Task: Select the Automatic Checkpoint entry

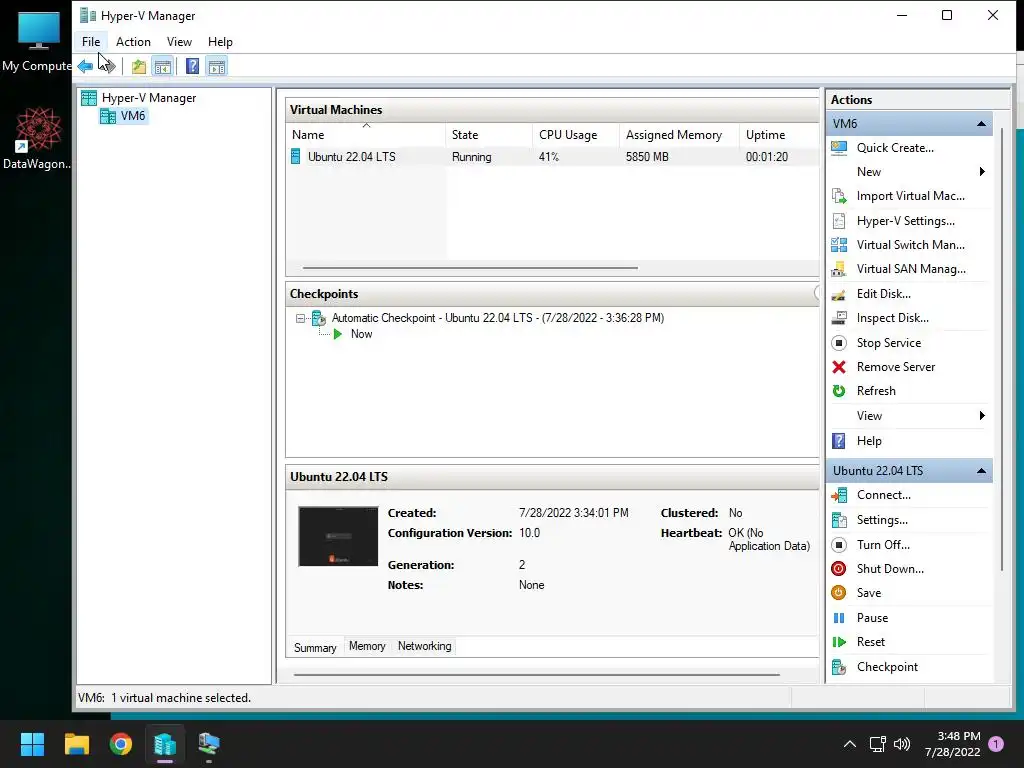Action: 498,318
